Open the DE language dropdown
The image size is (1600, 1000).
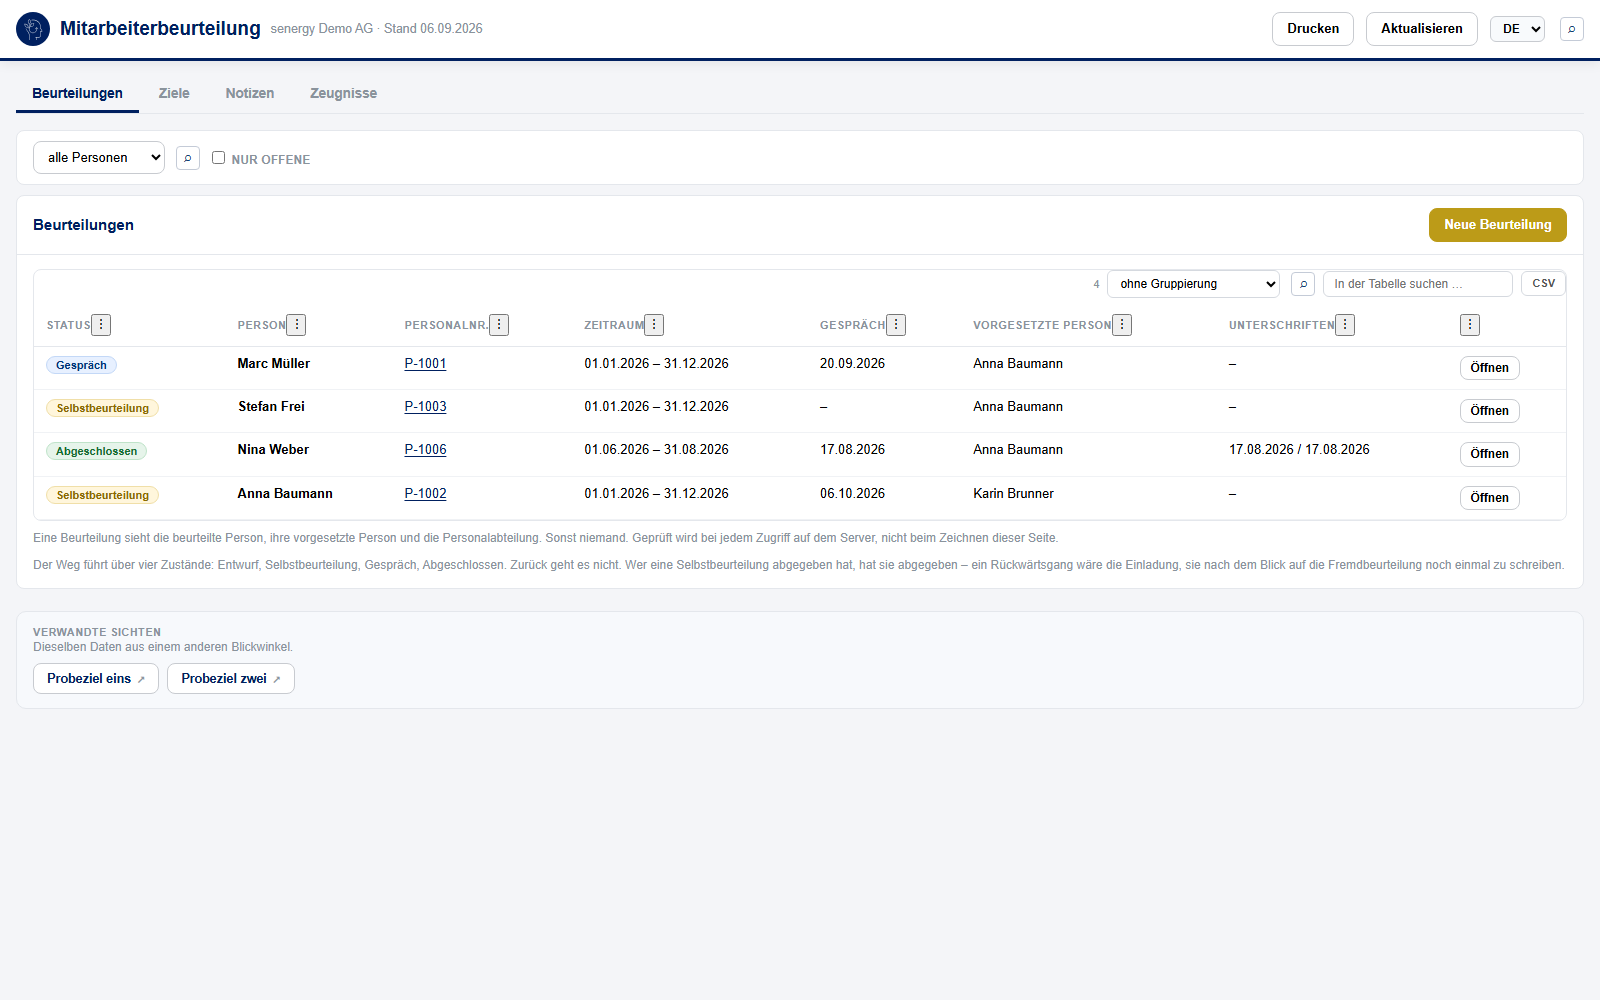click(1517, 29)
